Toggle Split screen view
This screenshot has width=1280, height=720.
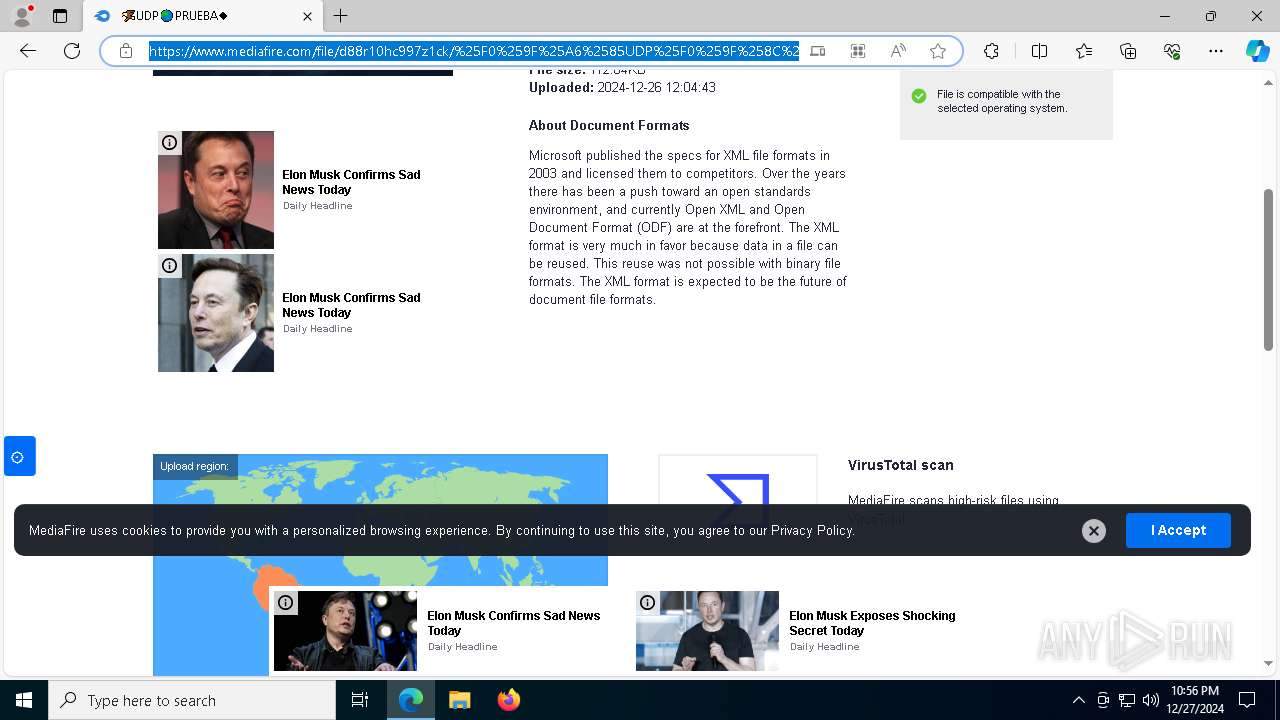1039,51
